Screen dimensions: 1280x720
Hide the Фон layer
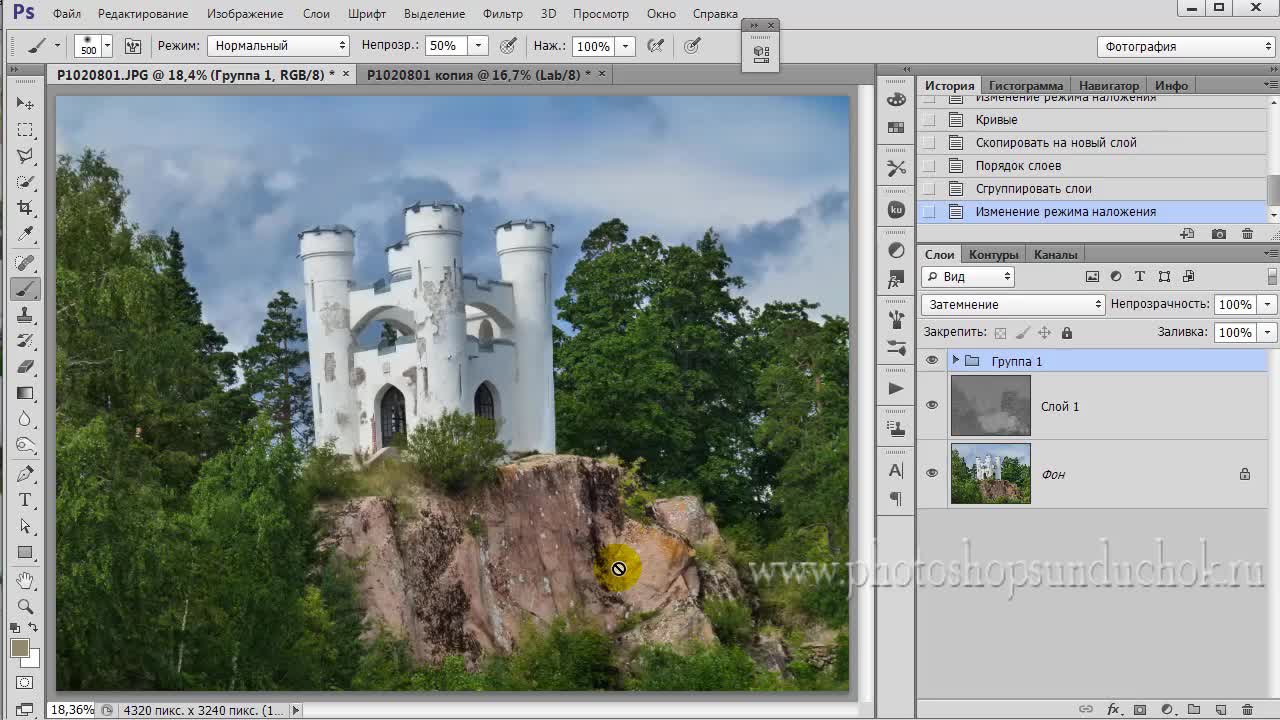[932, 473]
